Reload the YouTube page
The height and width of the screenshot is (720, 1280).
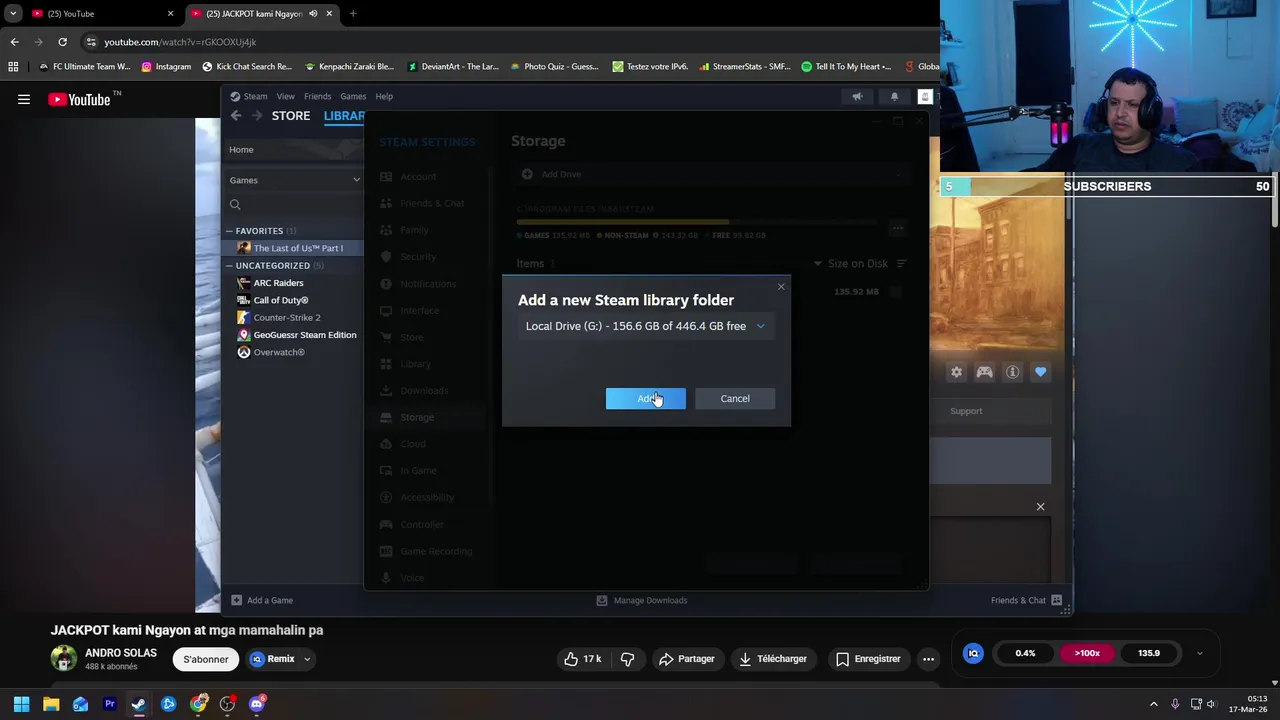click(62, 42)
